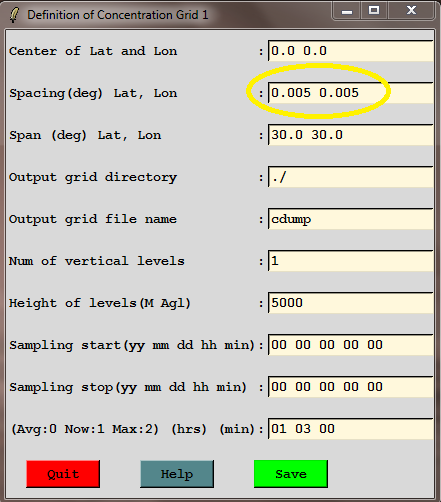The width and height of the screenshot is (441, 502).
Task: Open Help for concentration grid
Action: (177, 474)
